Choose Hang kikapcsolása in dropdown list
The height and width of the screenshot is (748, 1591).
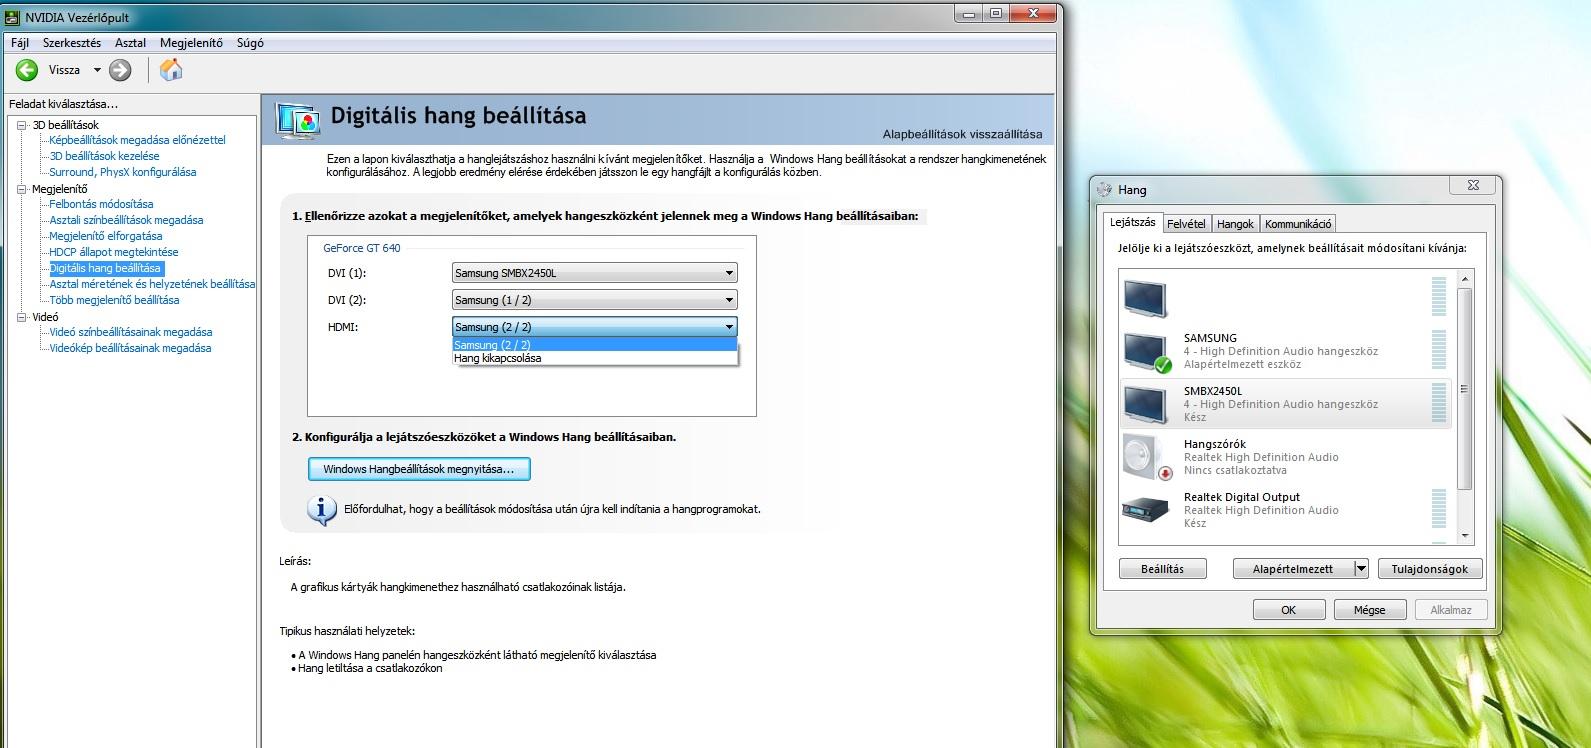click(x=594, y=358)
